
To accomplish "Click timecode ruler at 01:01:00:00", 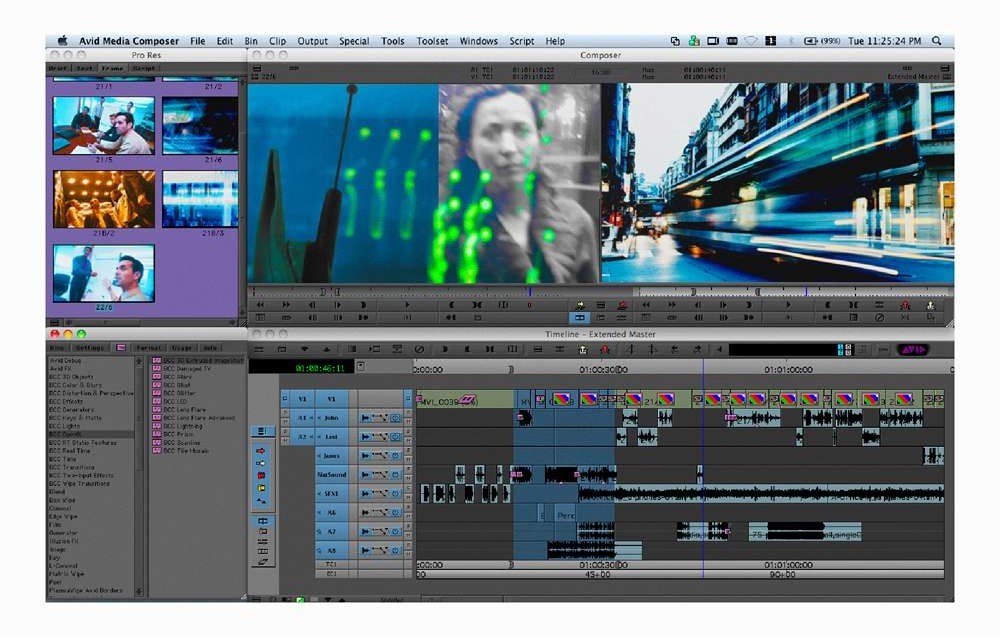I will pyautogui.click(x=788, y=369).
